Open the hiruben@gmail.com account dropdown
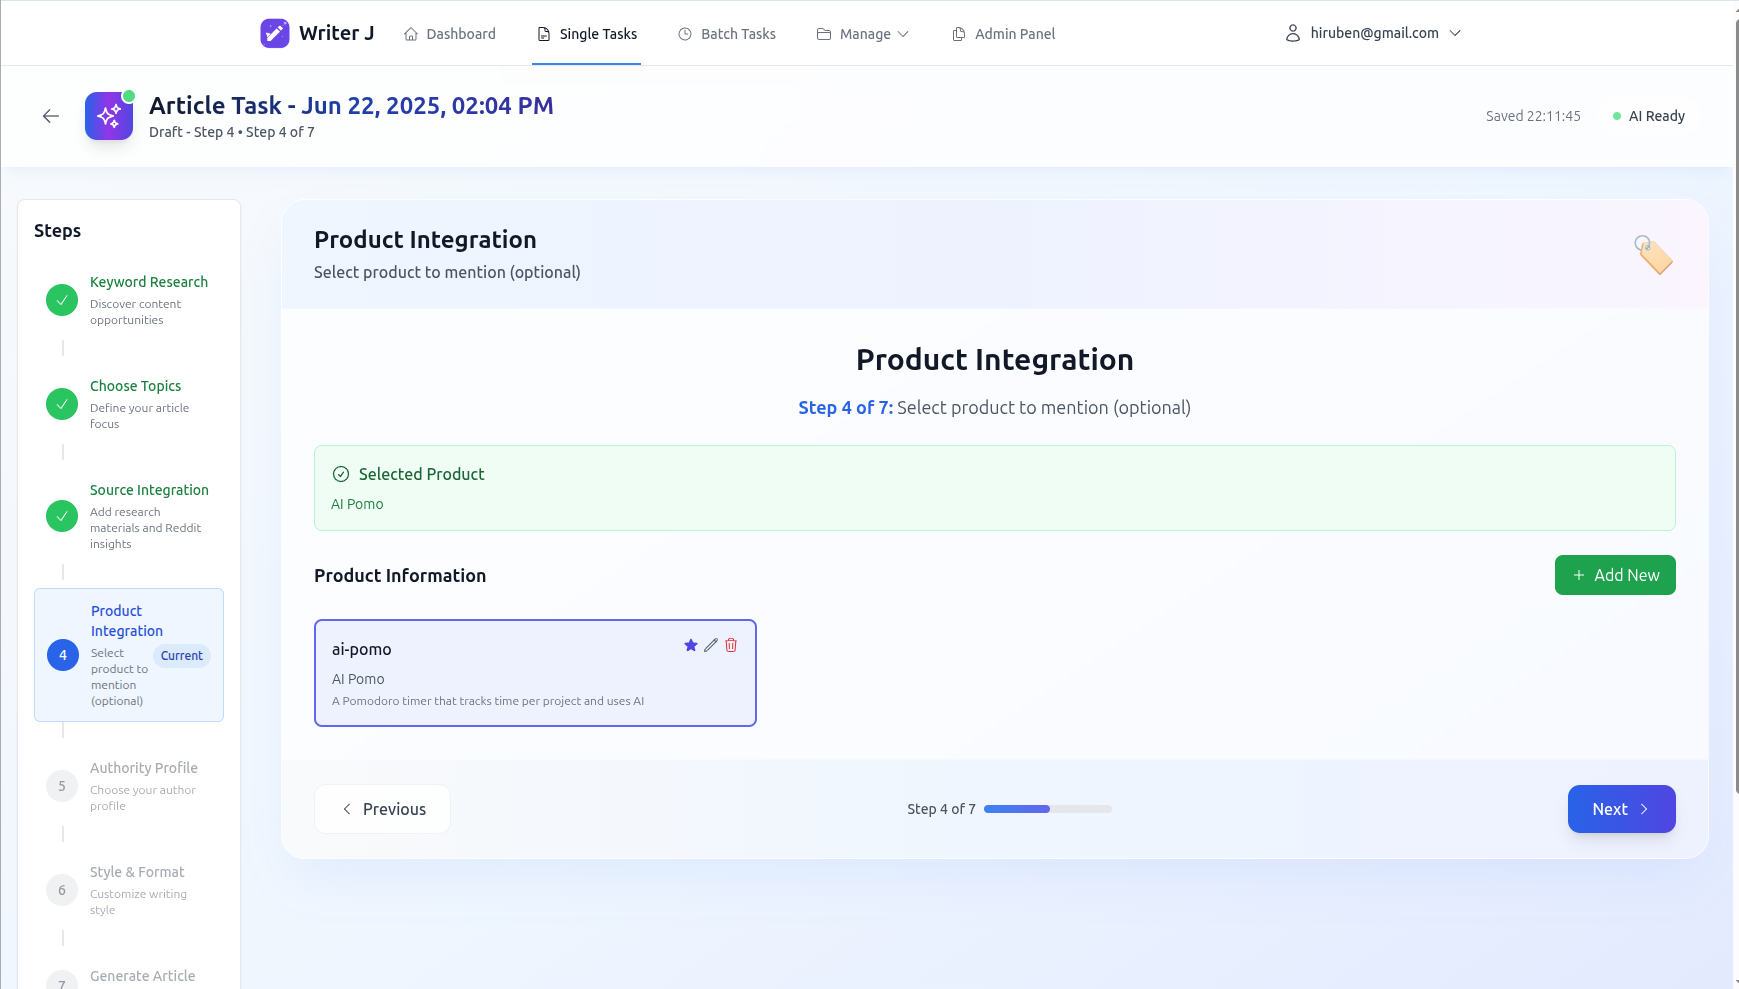Viewport: 1739px width, 989px height. (x=1373, y=33)
